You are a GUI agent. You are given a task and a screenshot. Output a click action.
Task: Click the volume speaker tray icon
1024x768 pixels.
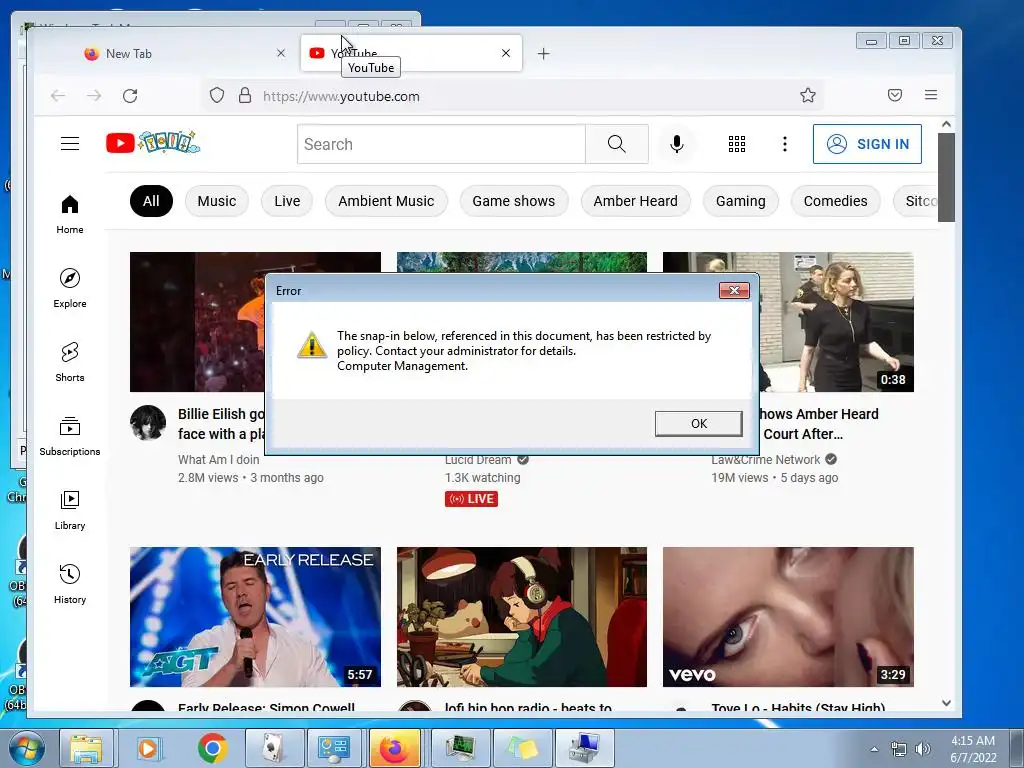tap(923, 749)
